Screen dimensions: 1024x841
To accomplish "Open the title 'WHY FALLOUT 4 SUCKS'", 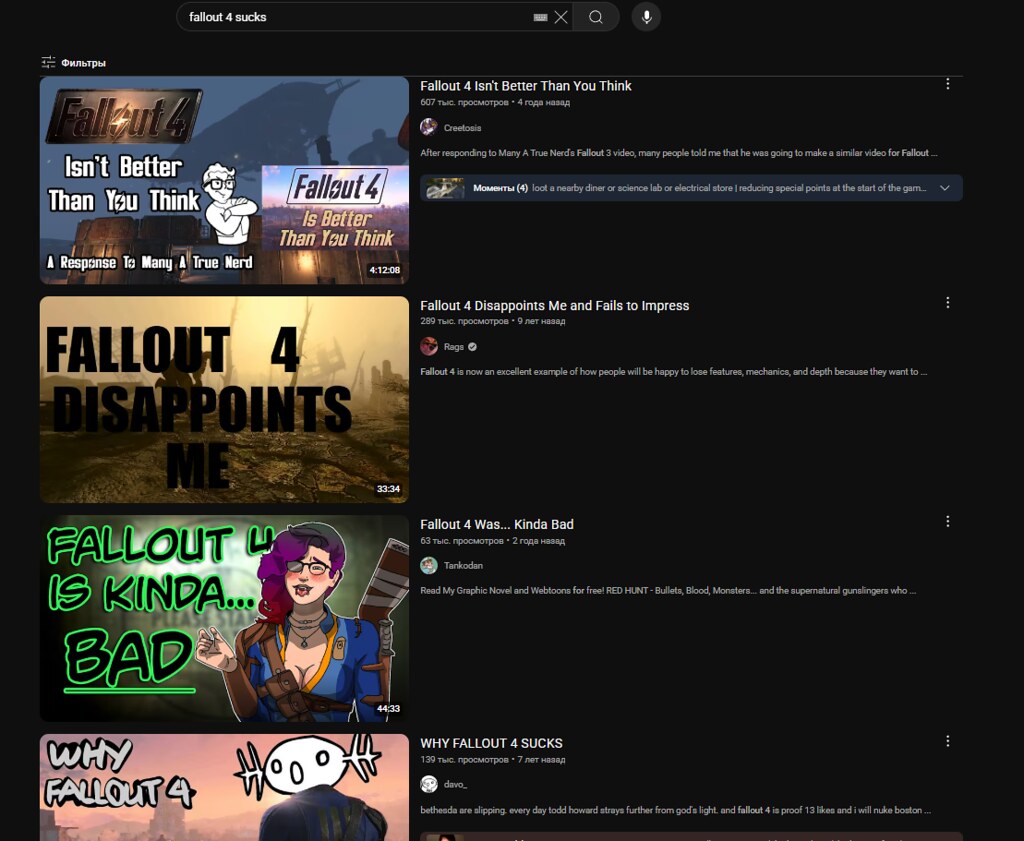I will (x=491, y=743).
